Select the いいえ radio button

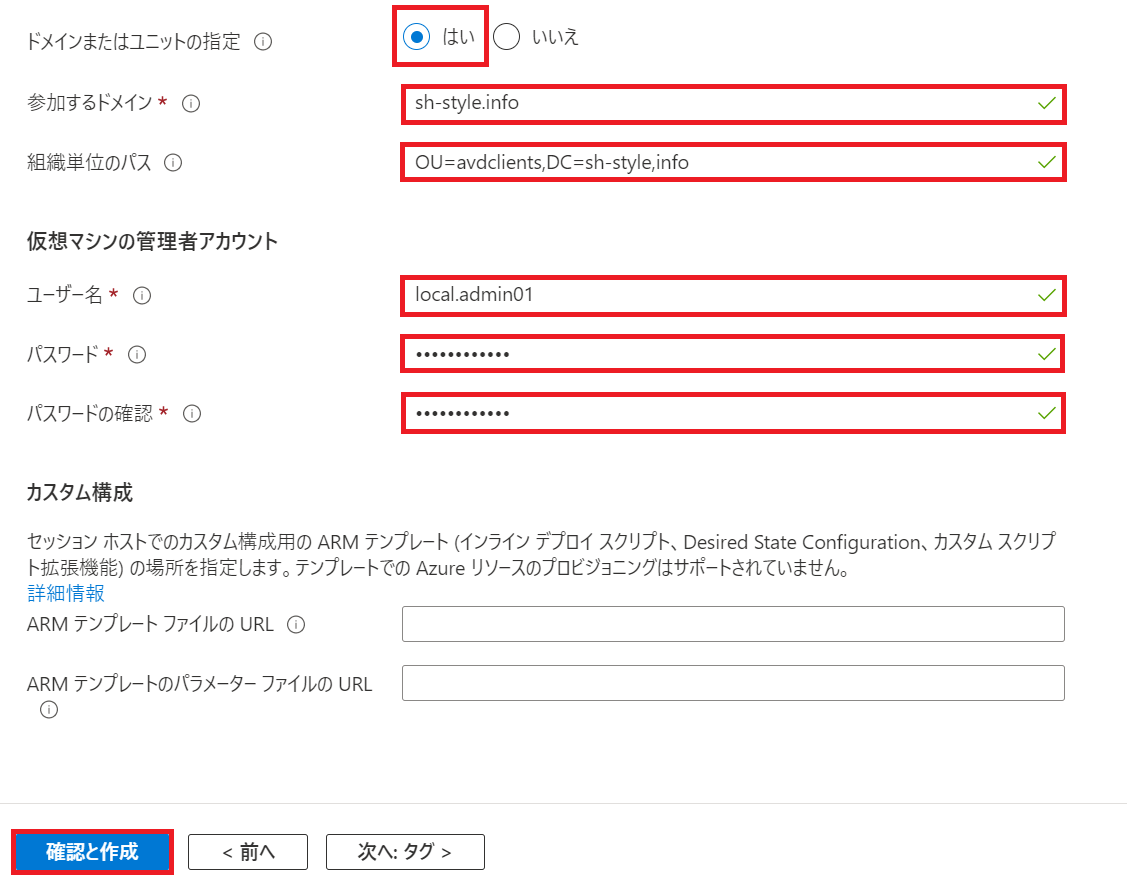[506, 37]
